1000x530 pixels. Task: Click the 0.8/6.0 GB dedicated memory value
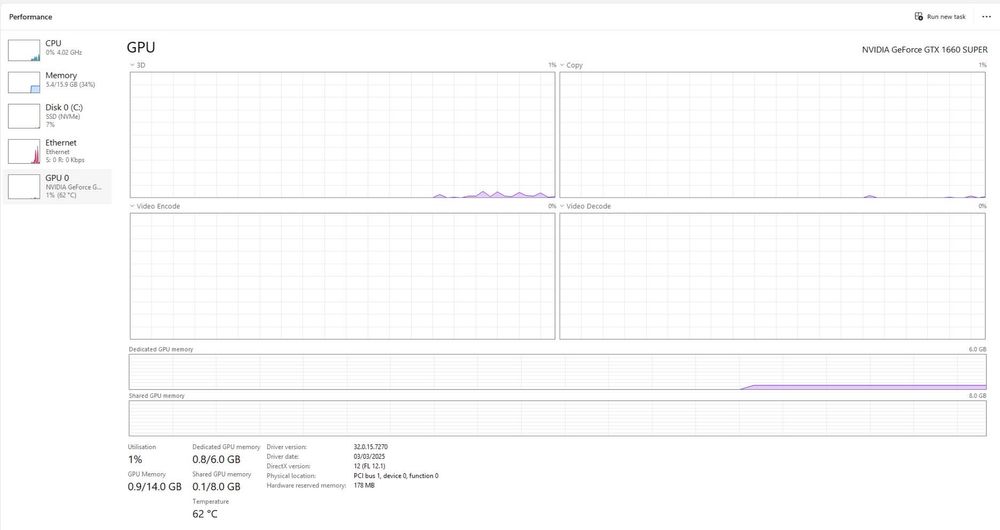pos(216,459)
